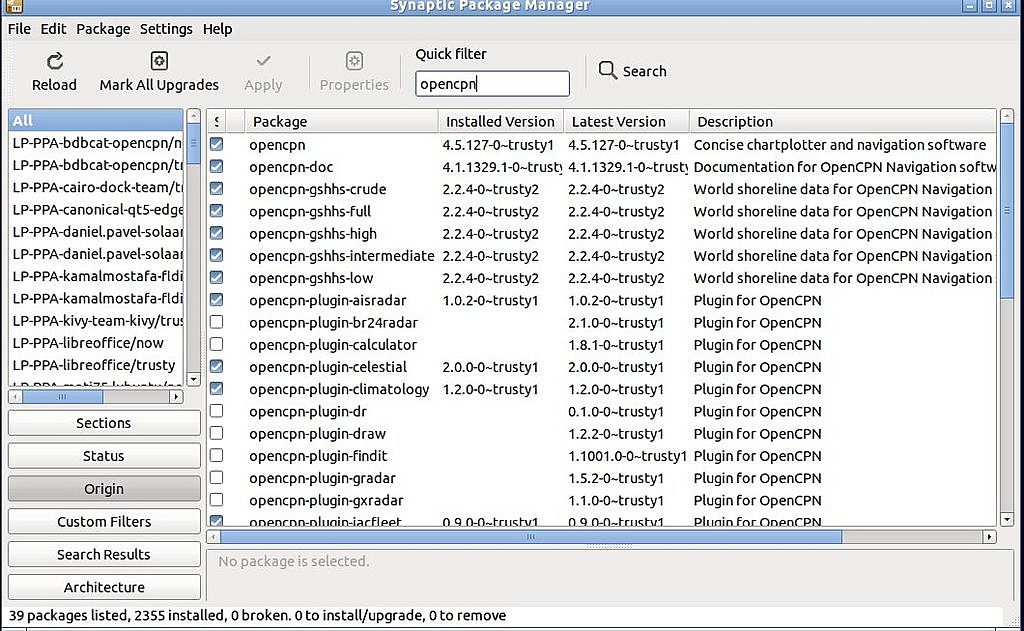Click the 4.5.127-0~trusty1 installed version cell
The image size is (1024, 631).
[x=498, y=145]
